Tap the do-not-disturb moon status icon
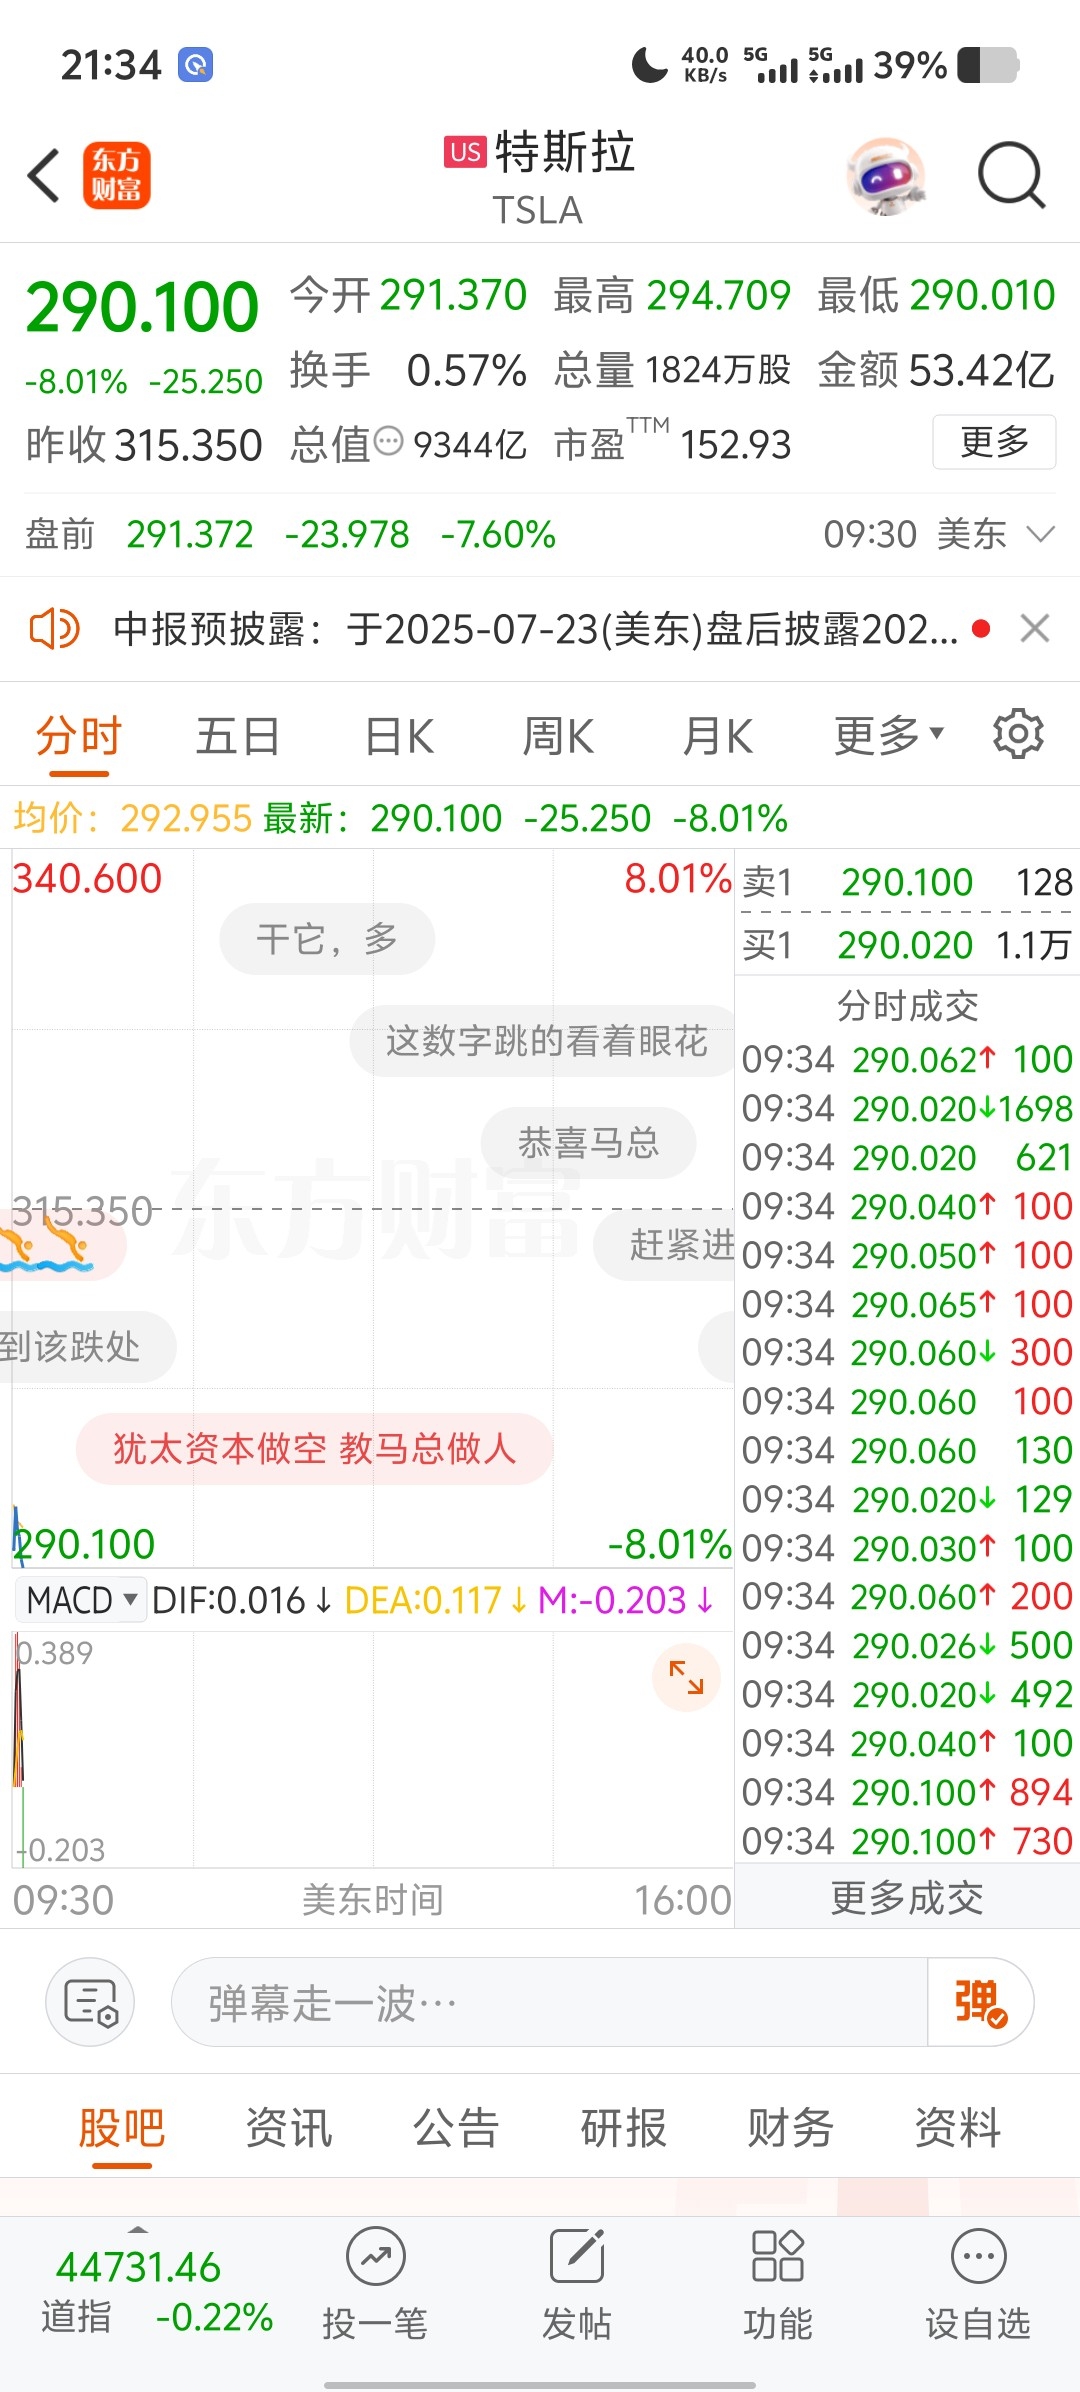The width and height of the screenshot is (1080, 2392). pos(649,65)
